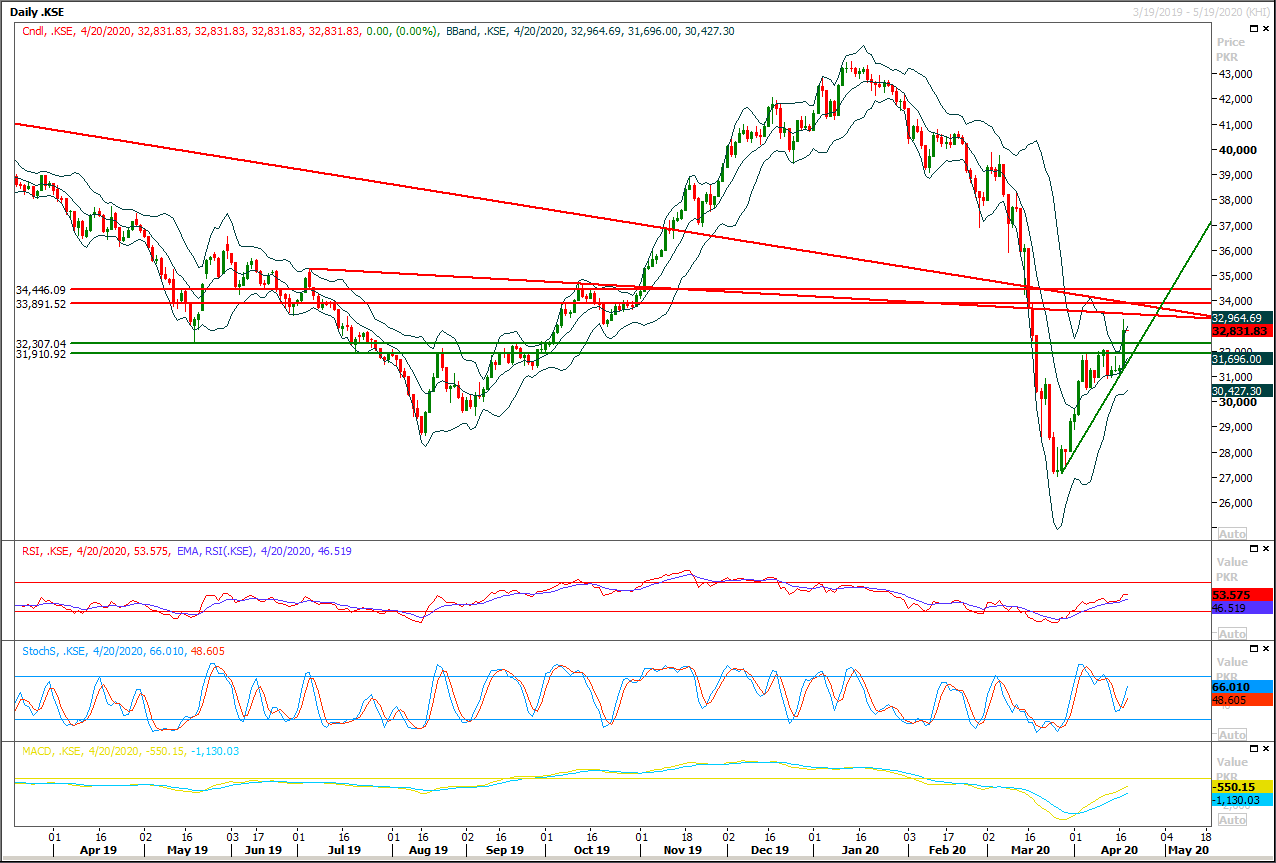Click the May 20 time axis label

point(1187,850)
